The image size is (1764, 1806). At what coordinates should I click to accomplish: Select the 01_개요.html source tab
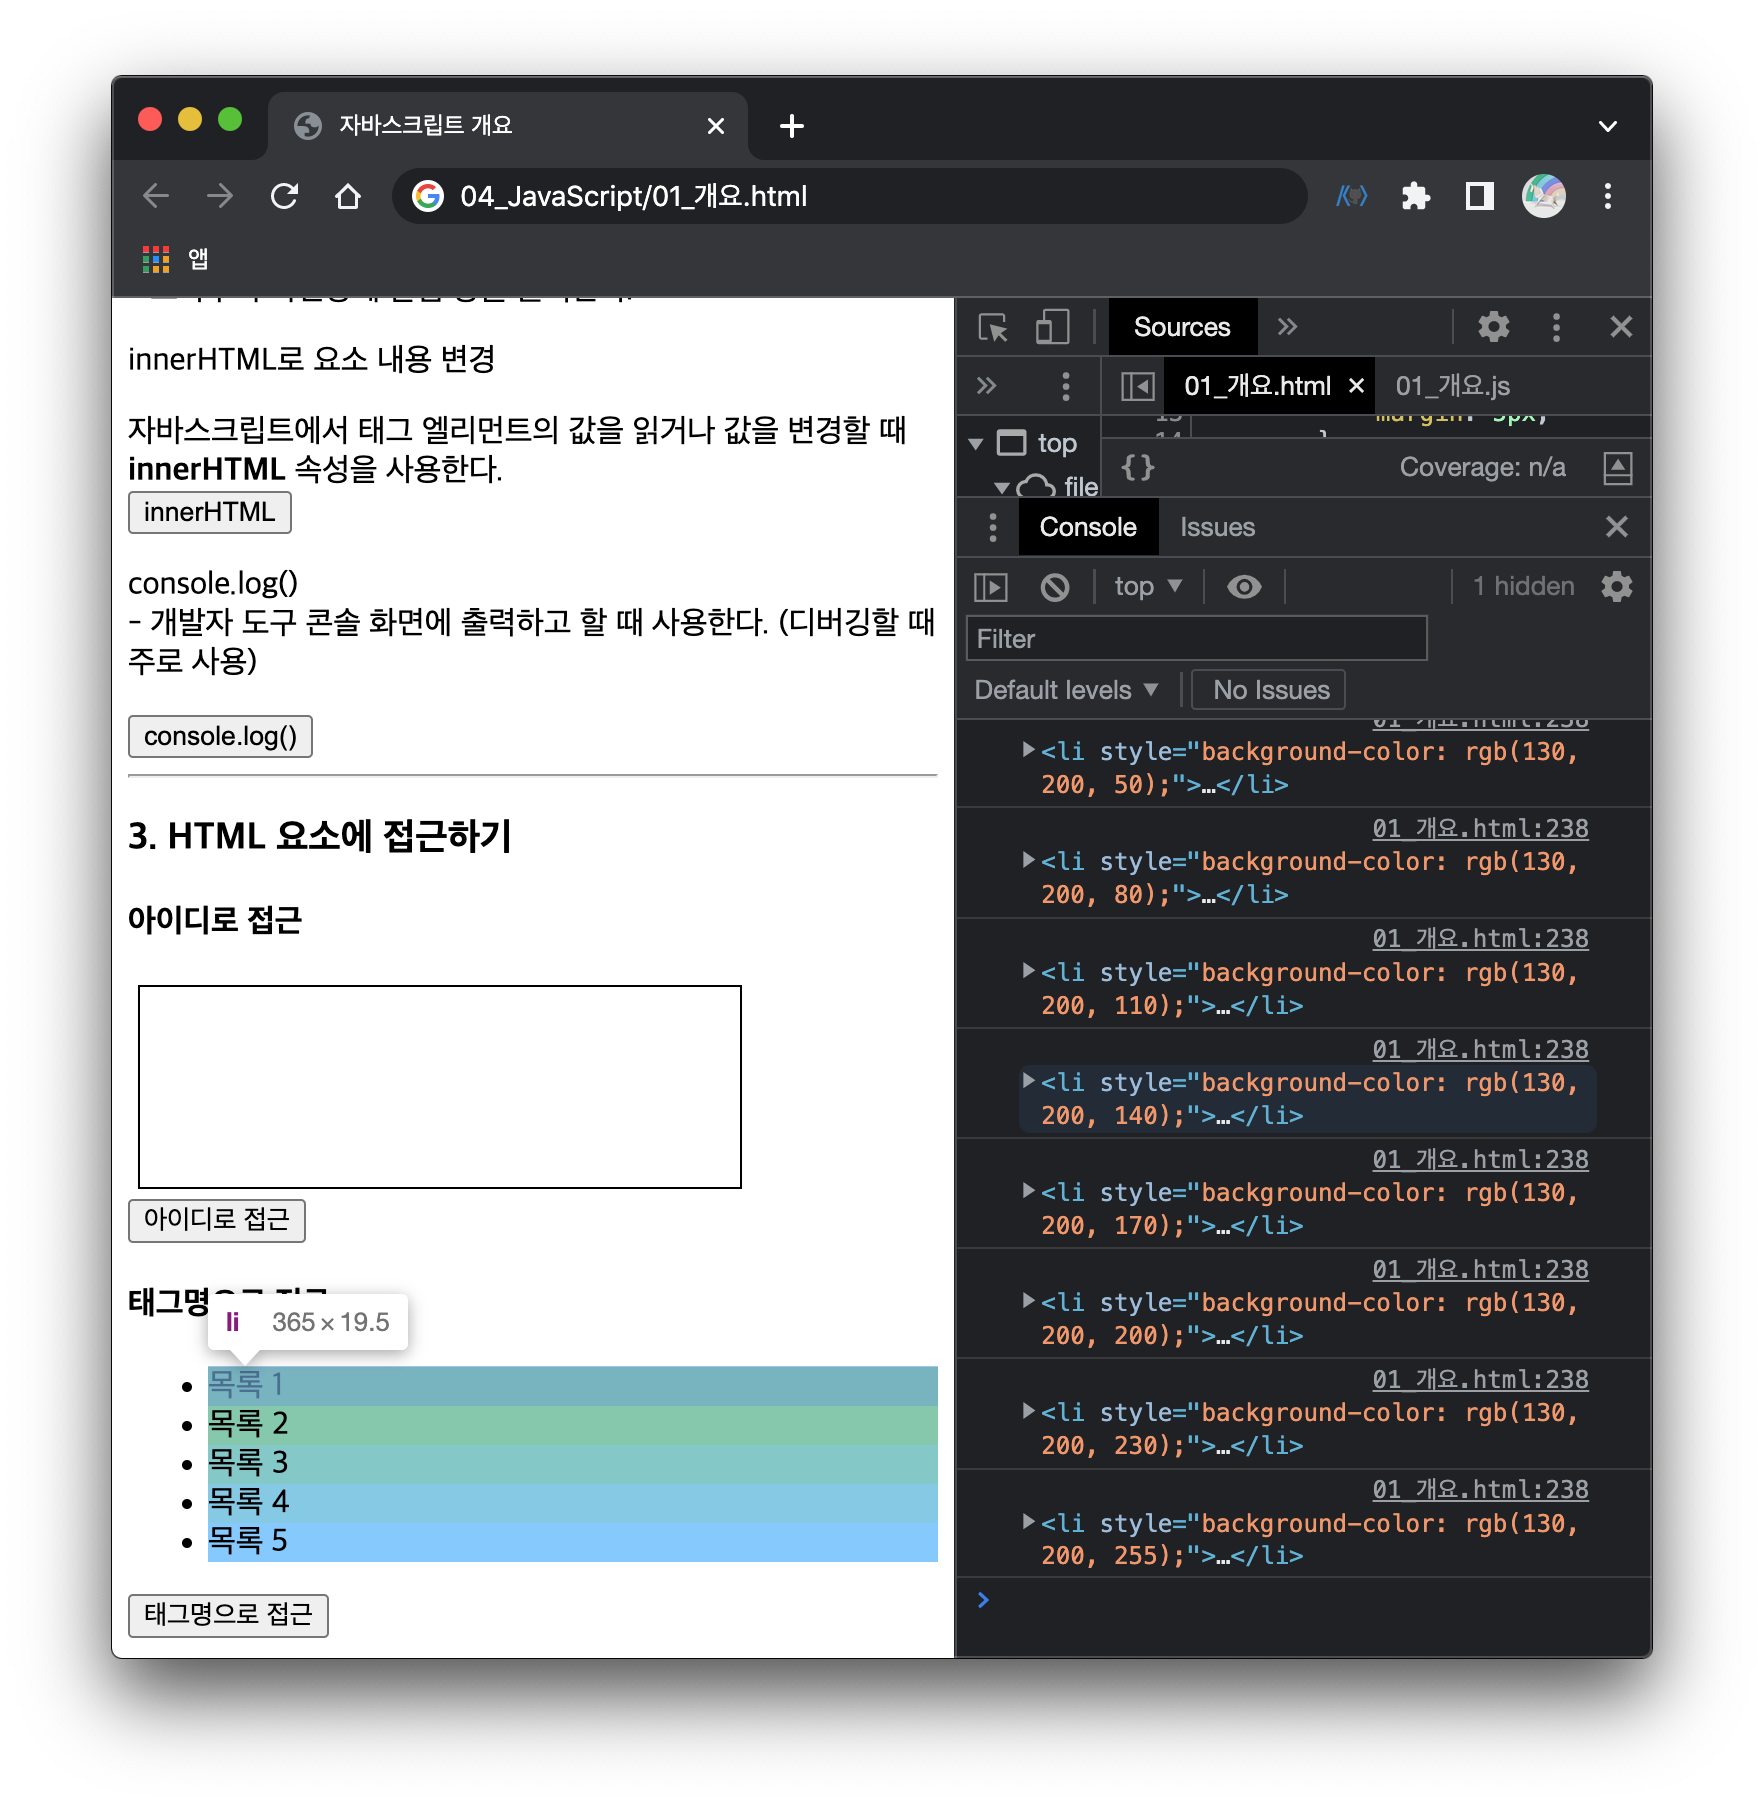[1257, 386]
